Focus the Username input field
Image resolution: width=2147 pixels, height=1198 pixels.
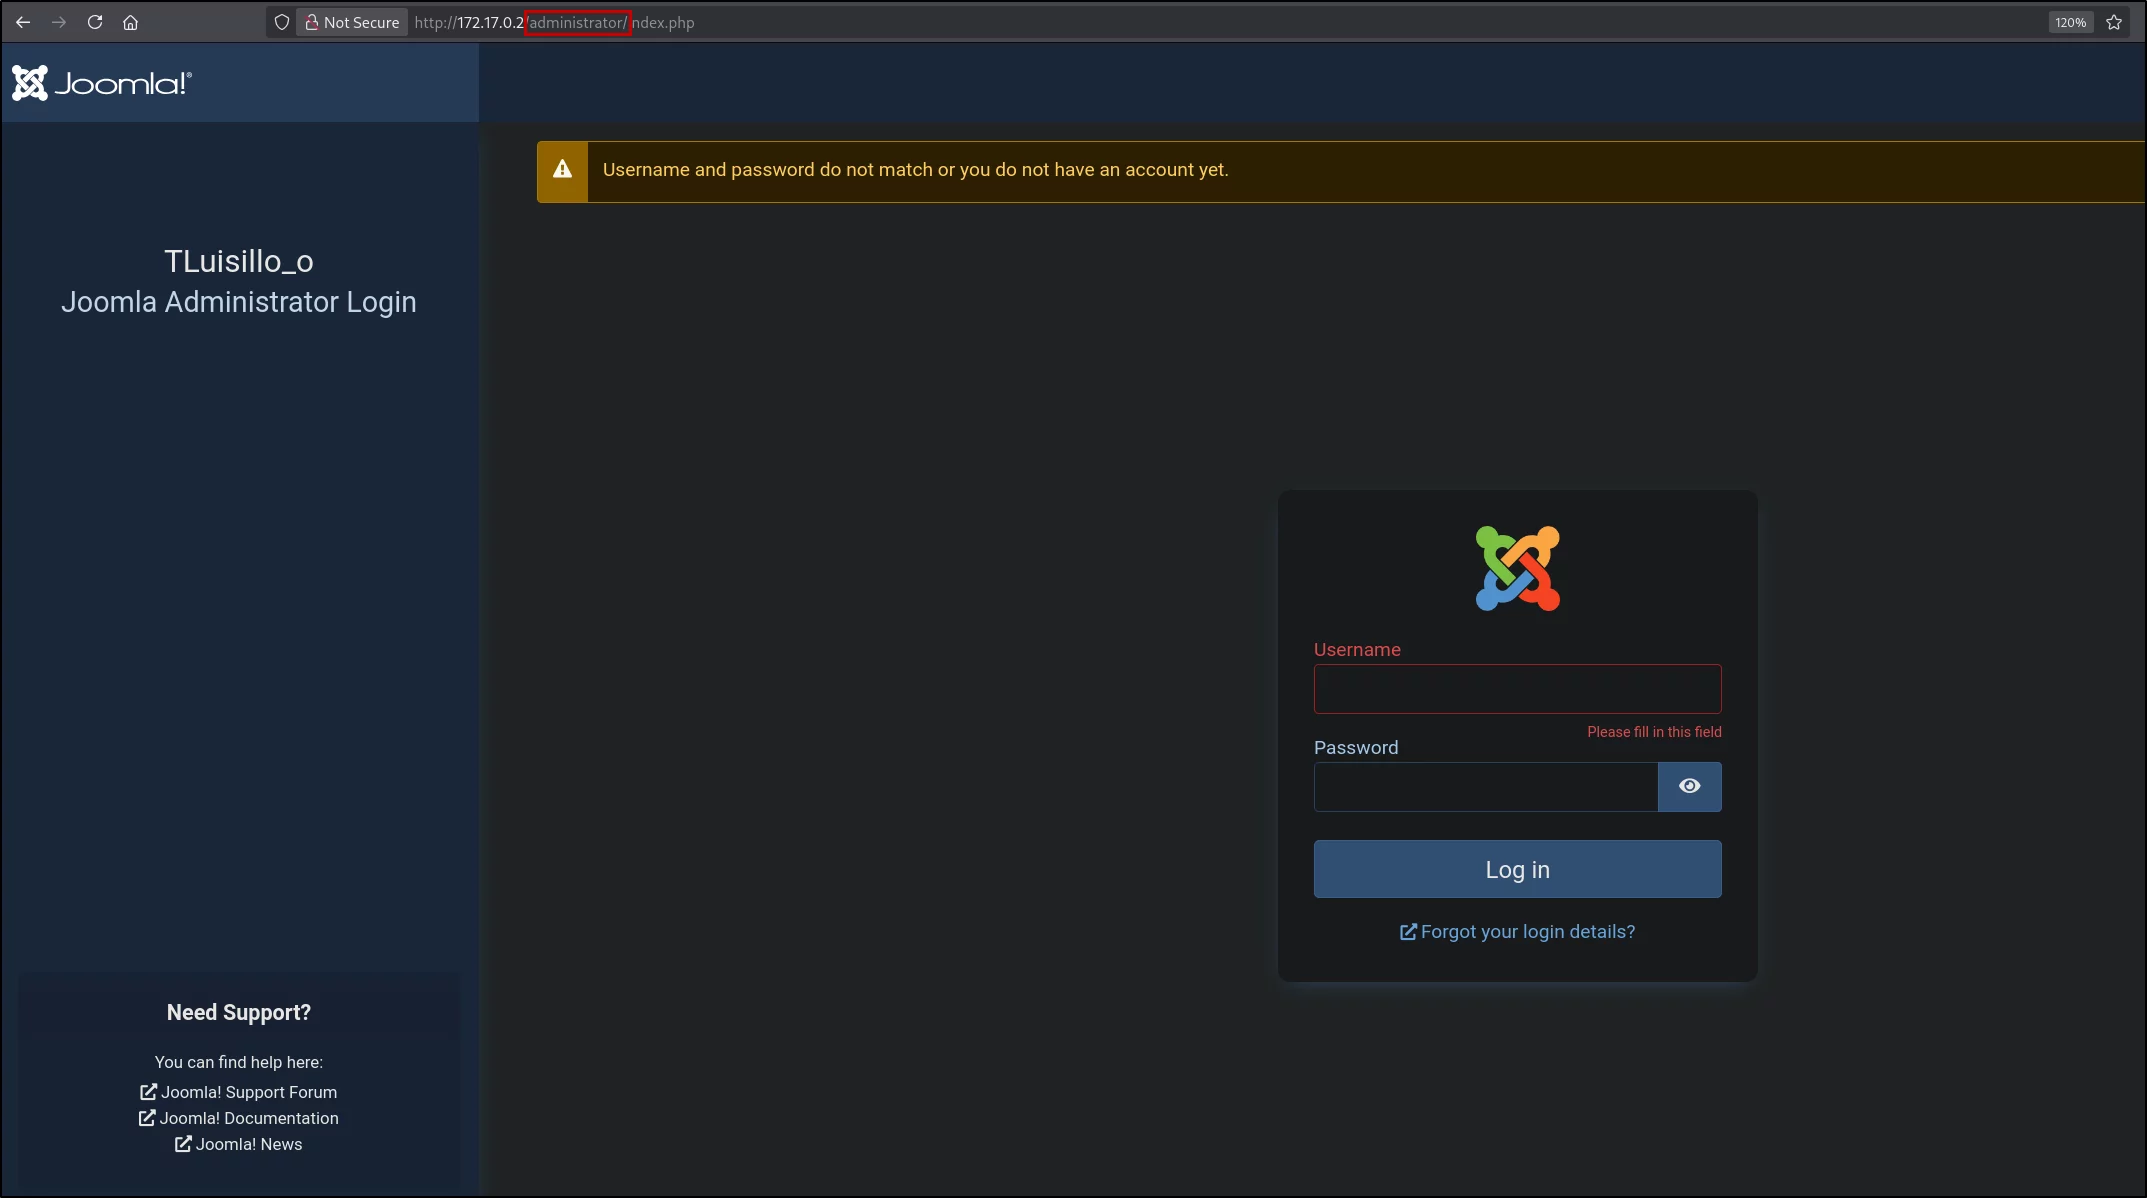pyautogui.click(x=1517, y=689)
